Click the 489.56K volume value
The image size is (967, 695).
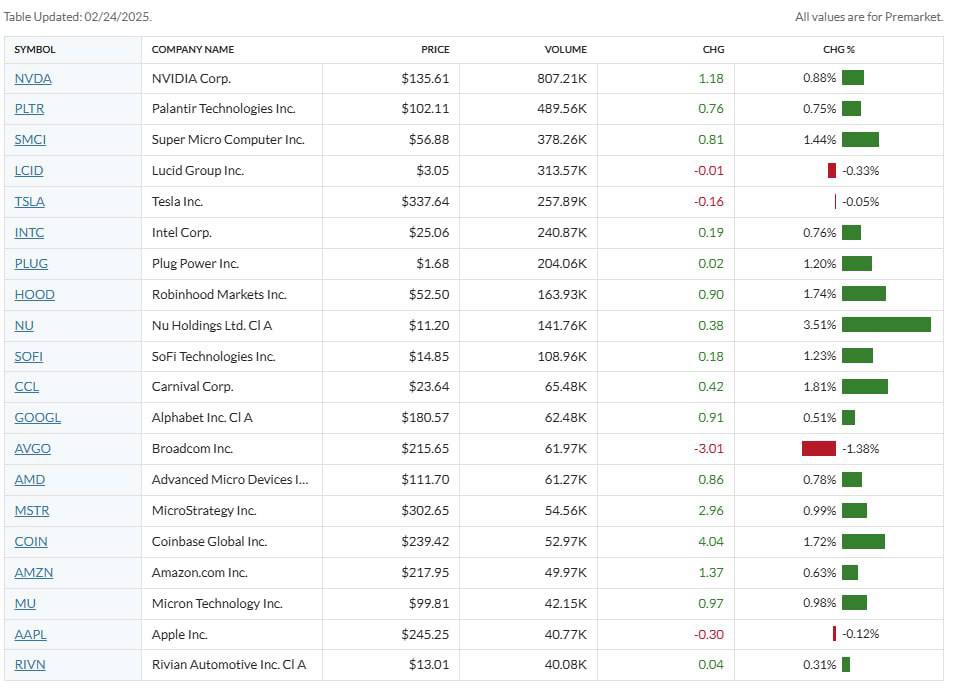coord(562,109)
